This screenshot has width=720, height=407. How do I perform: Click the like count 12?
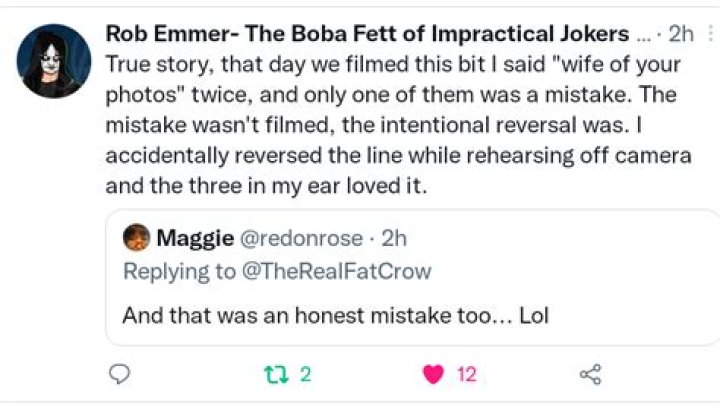click(x=466, y=375)
